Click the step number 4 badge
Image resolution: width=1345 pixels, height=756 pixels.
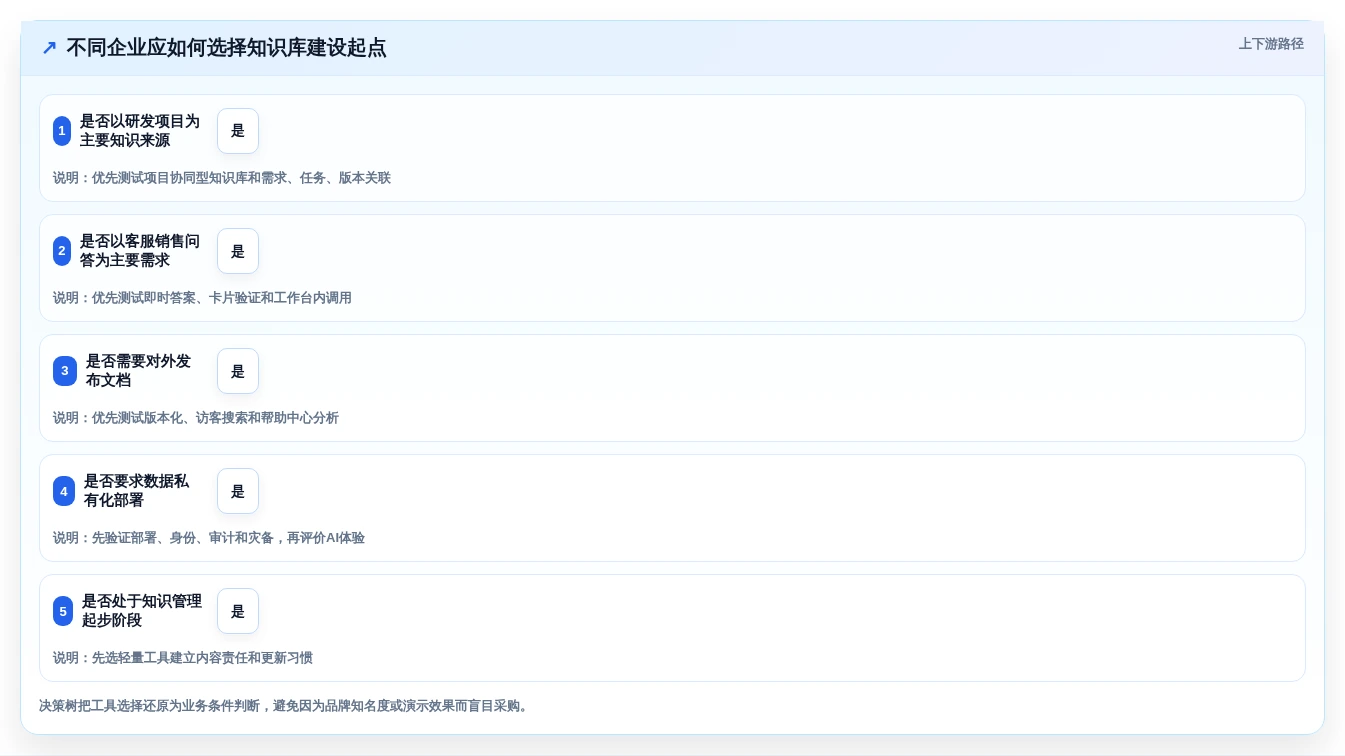(64, 491)
